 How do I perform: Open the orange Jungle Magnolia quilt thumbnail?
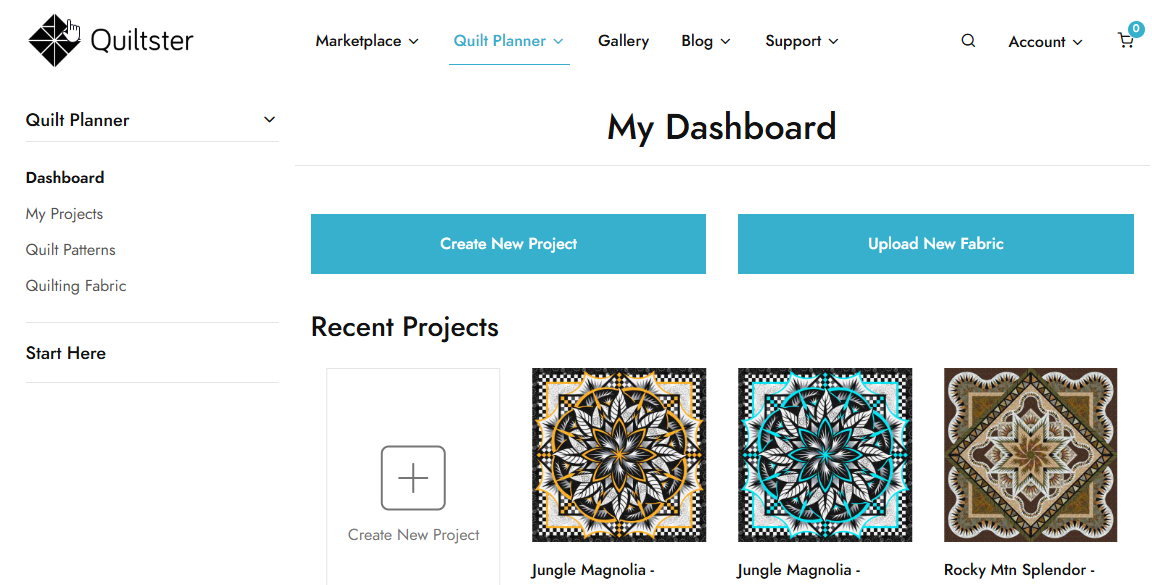coord(619,455)
